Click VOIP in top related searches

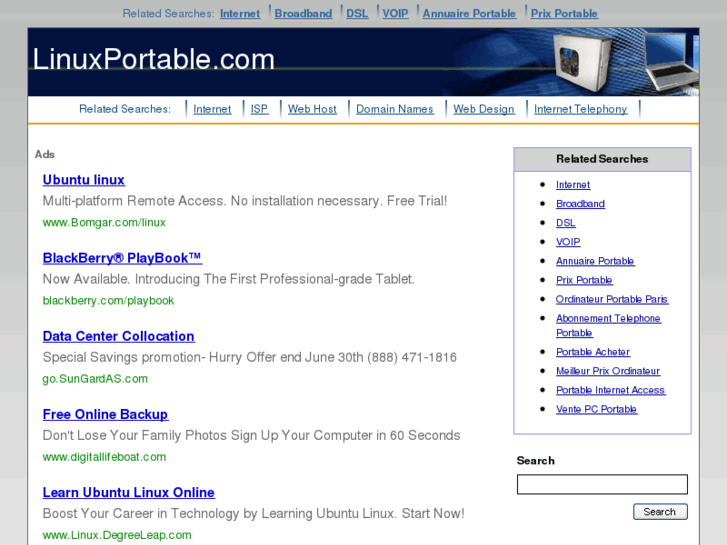point(395,13)
